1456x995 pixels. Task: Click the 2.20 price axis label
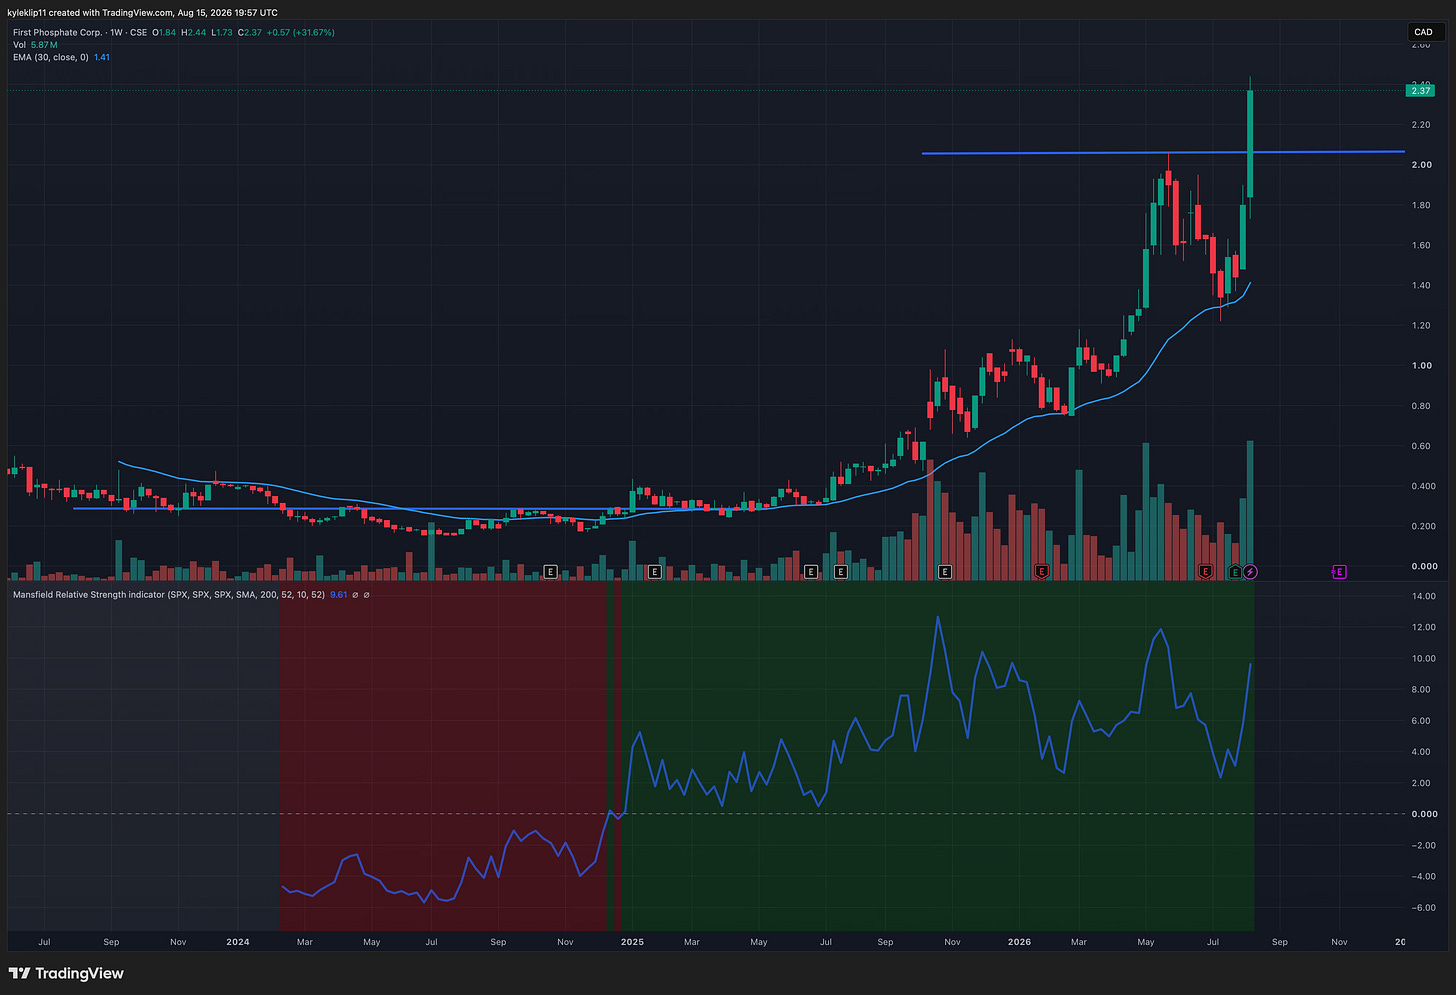[x=1421, y=125]
